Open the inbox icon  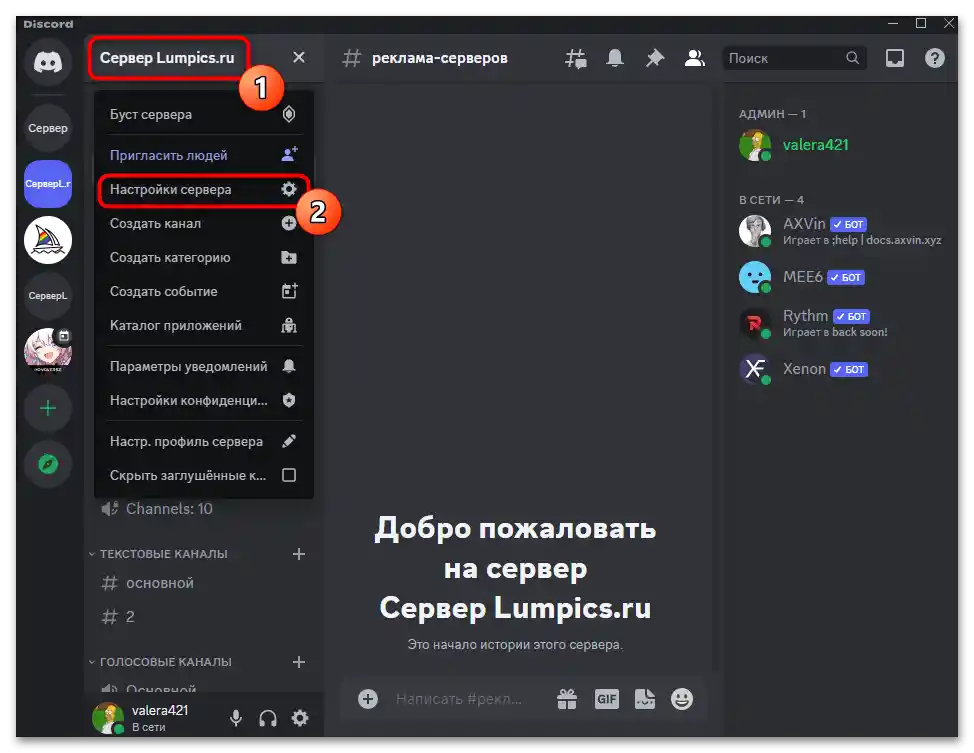(x=893, y=57)
